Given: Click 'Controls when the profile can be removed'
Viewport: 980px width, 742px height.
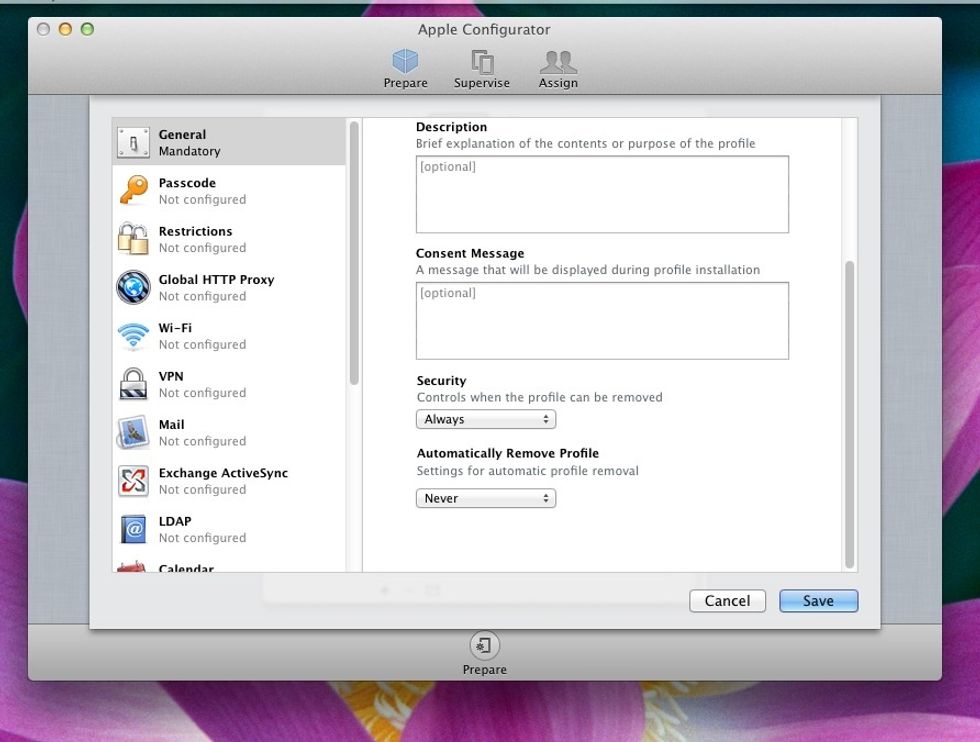Looking at the screenshot, I should pos(539,397).
